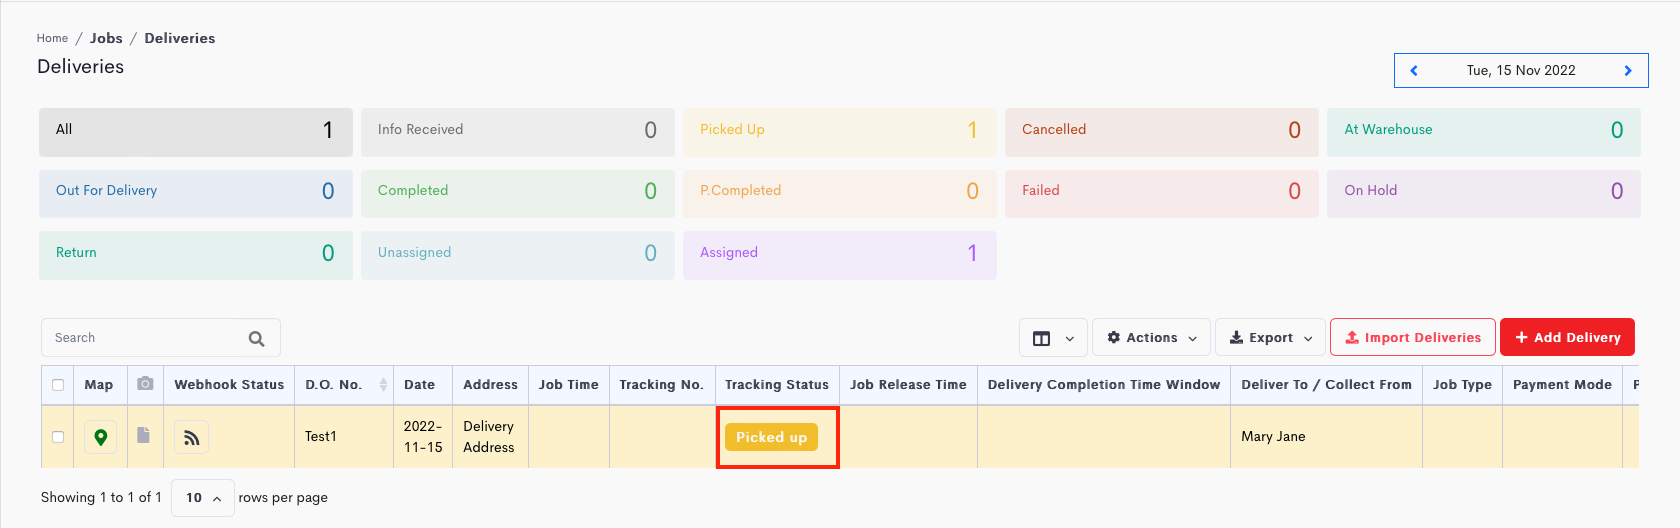The width and height of the screenshot is (1680, 528).
Task: Change rows per page dropdown
Action: 203,498
